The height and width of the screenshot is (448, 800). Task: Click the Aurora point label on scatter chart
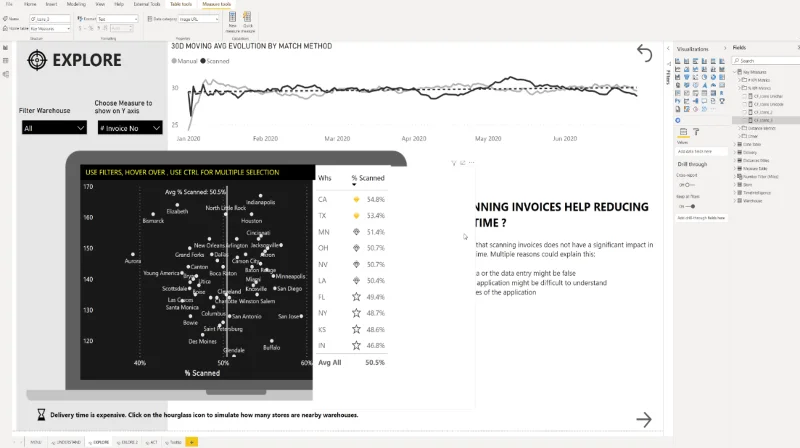tap(133, 261)
